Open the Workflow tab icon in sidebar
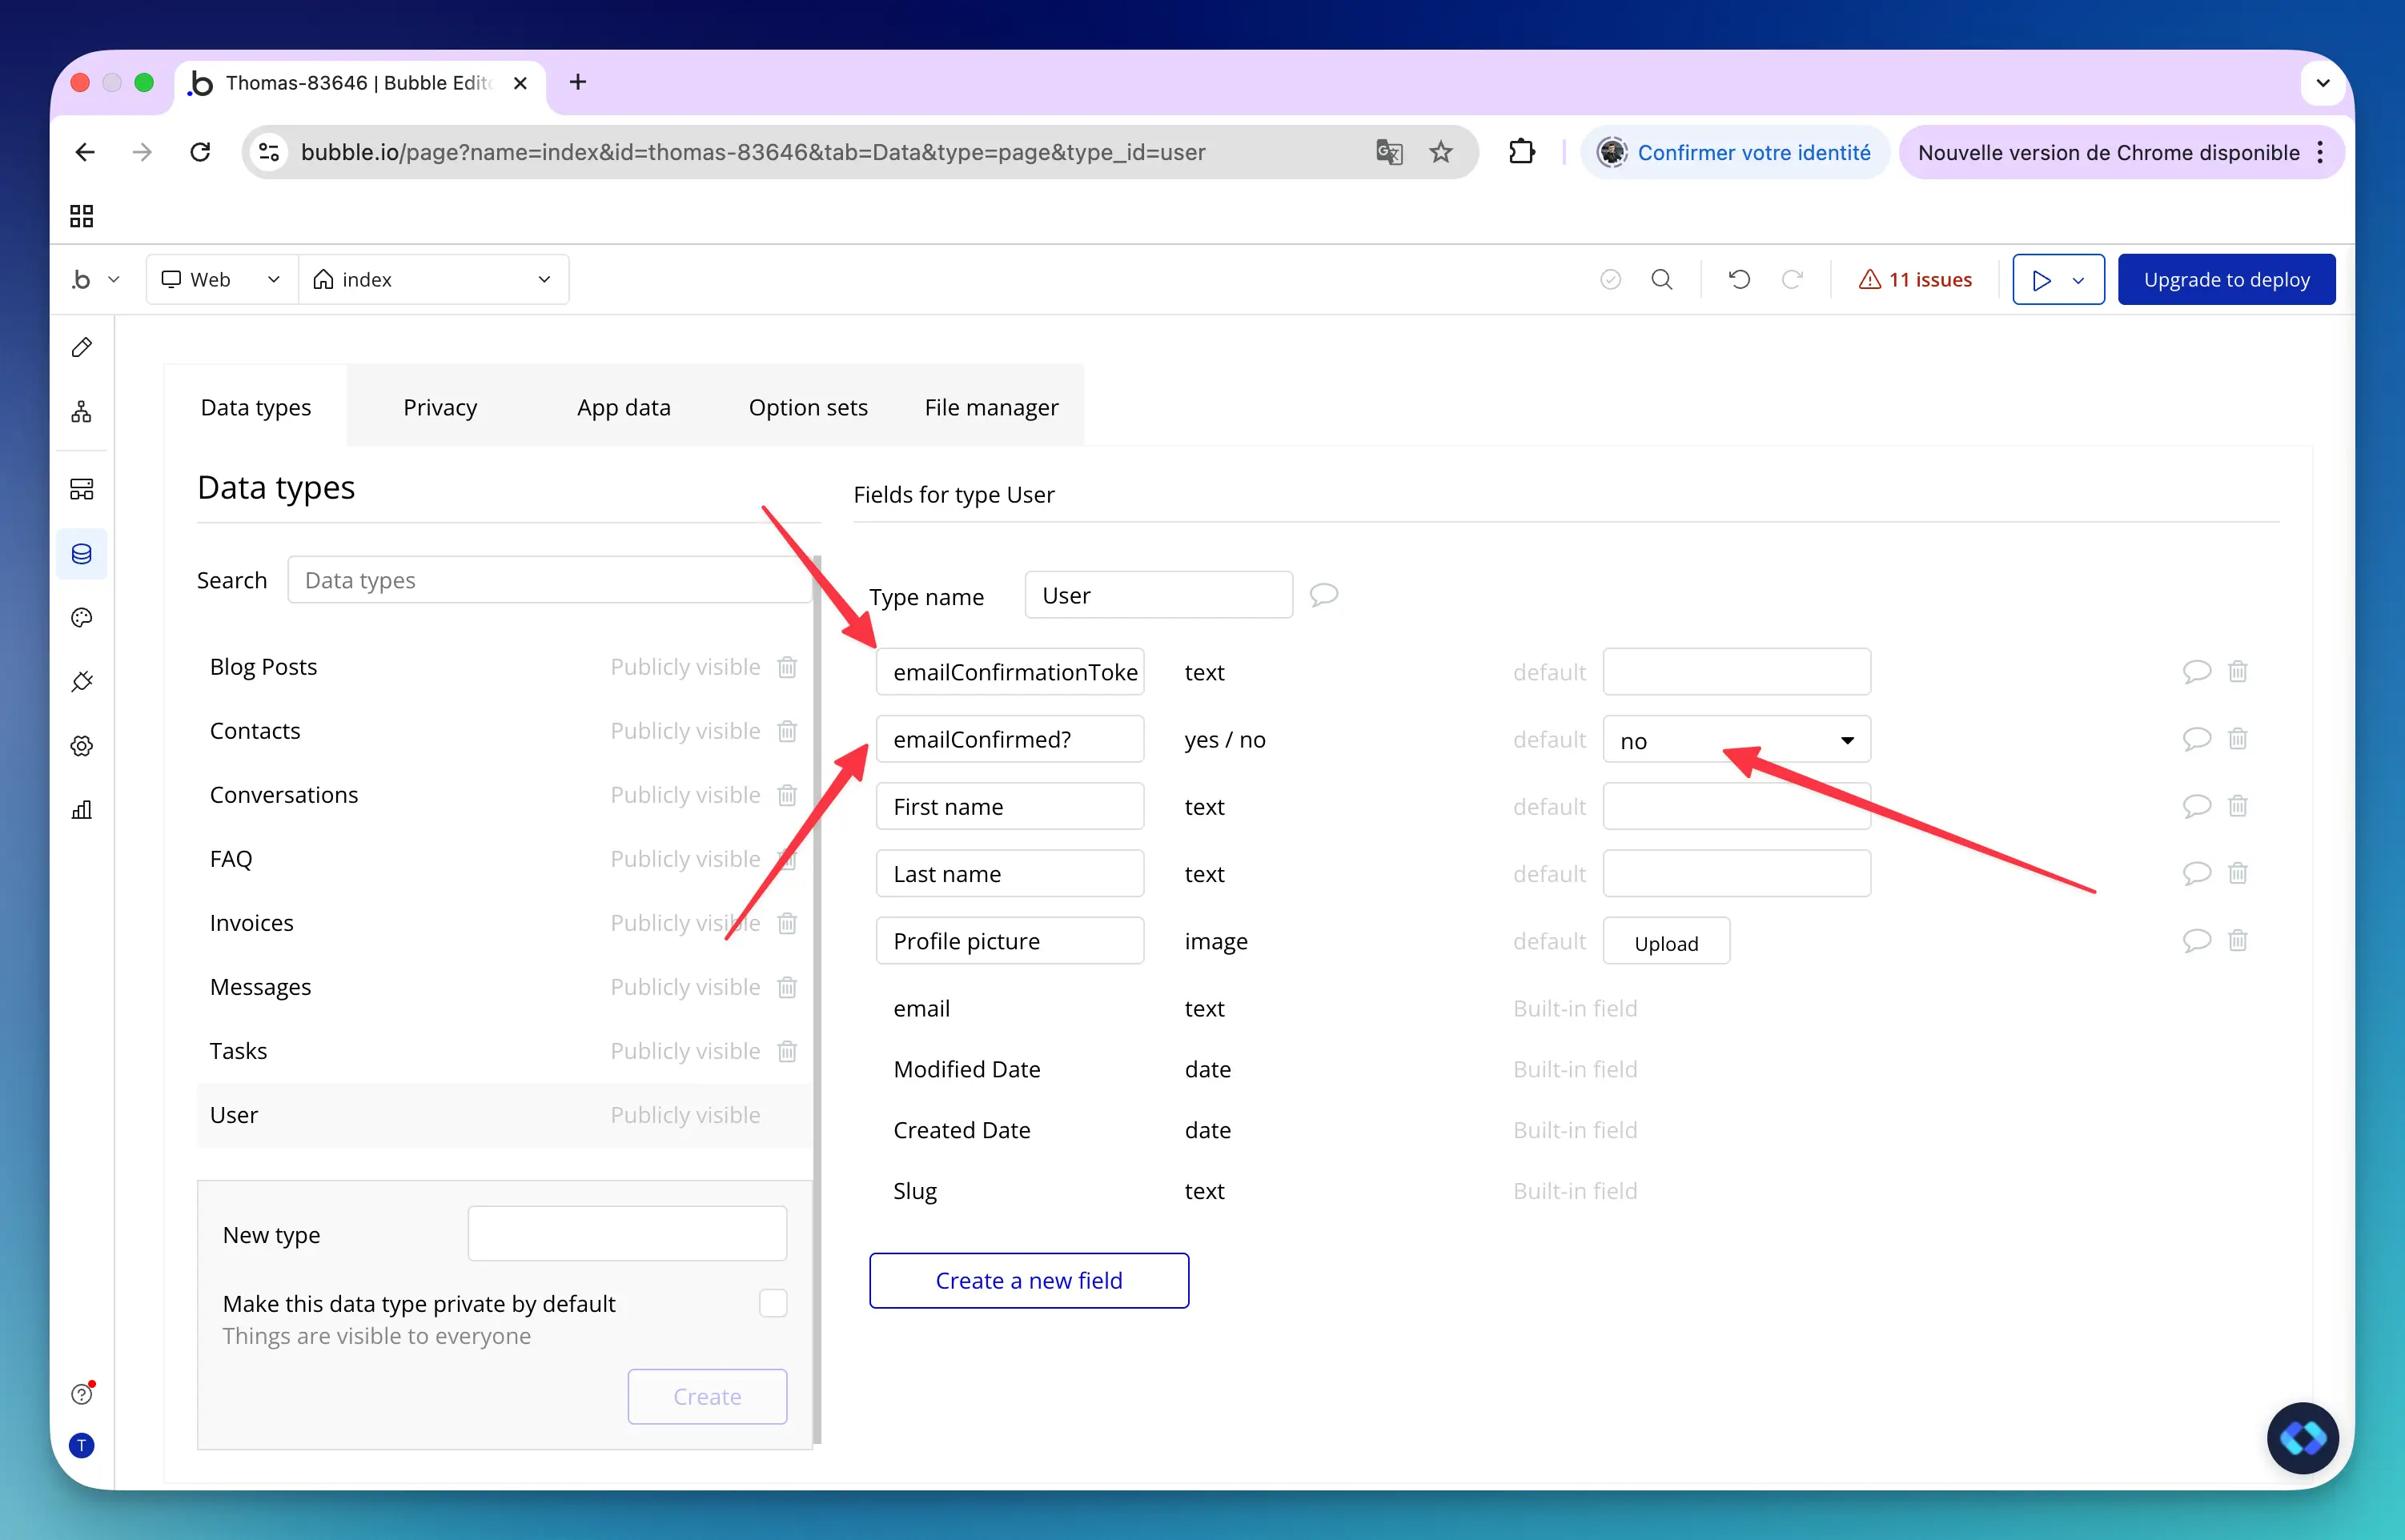 click(82, 411)
